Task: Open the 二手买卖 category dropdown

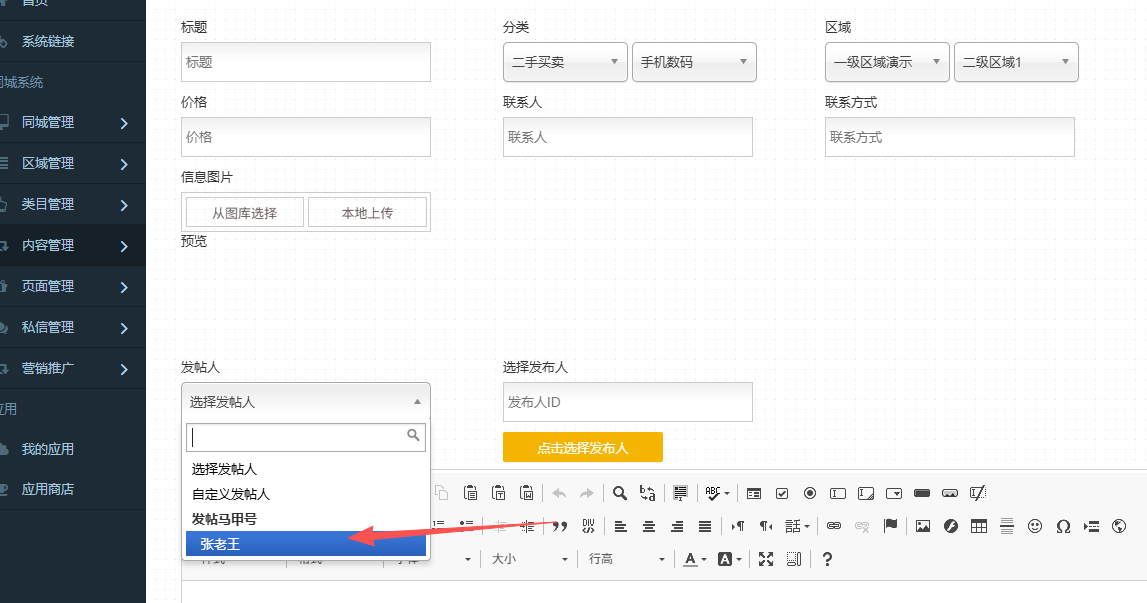Action: [565, 62]
